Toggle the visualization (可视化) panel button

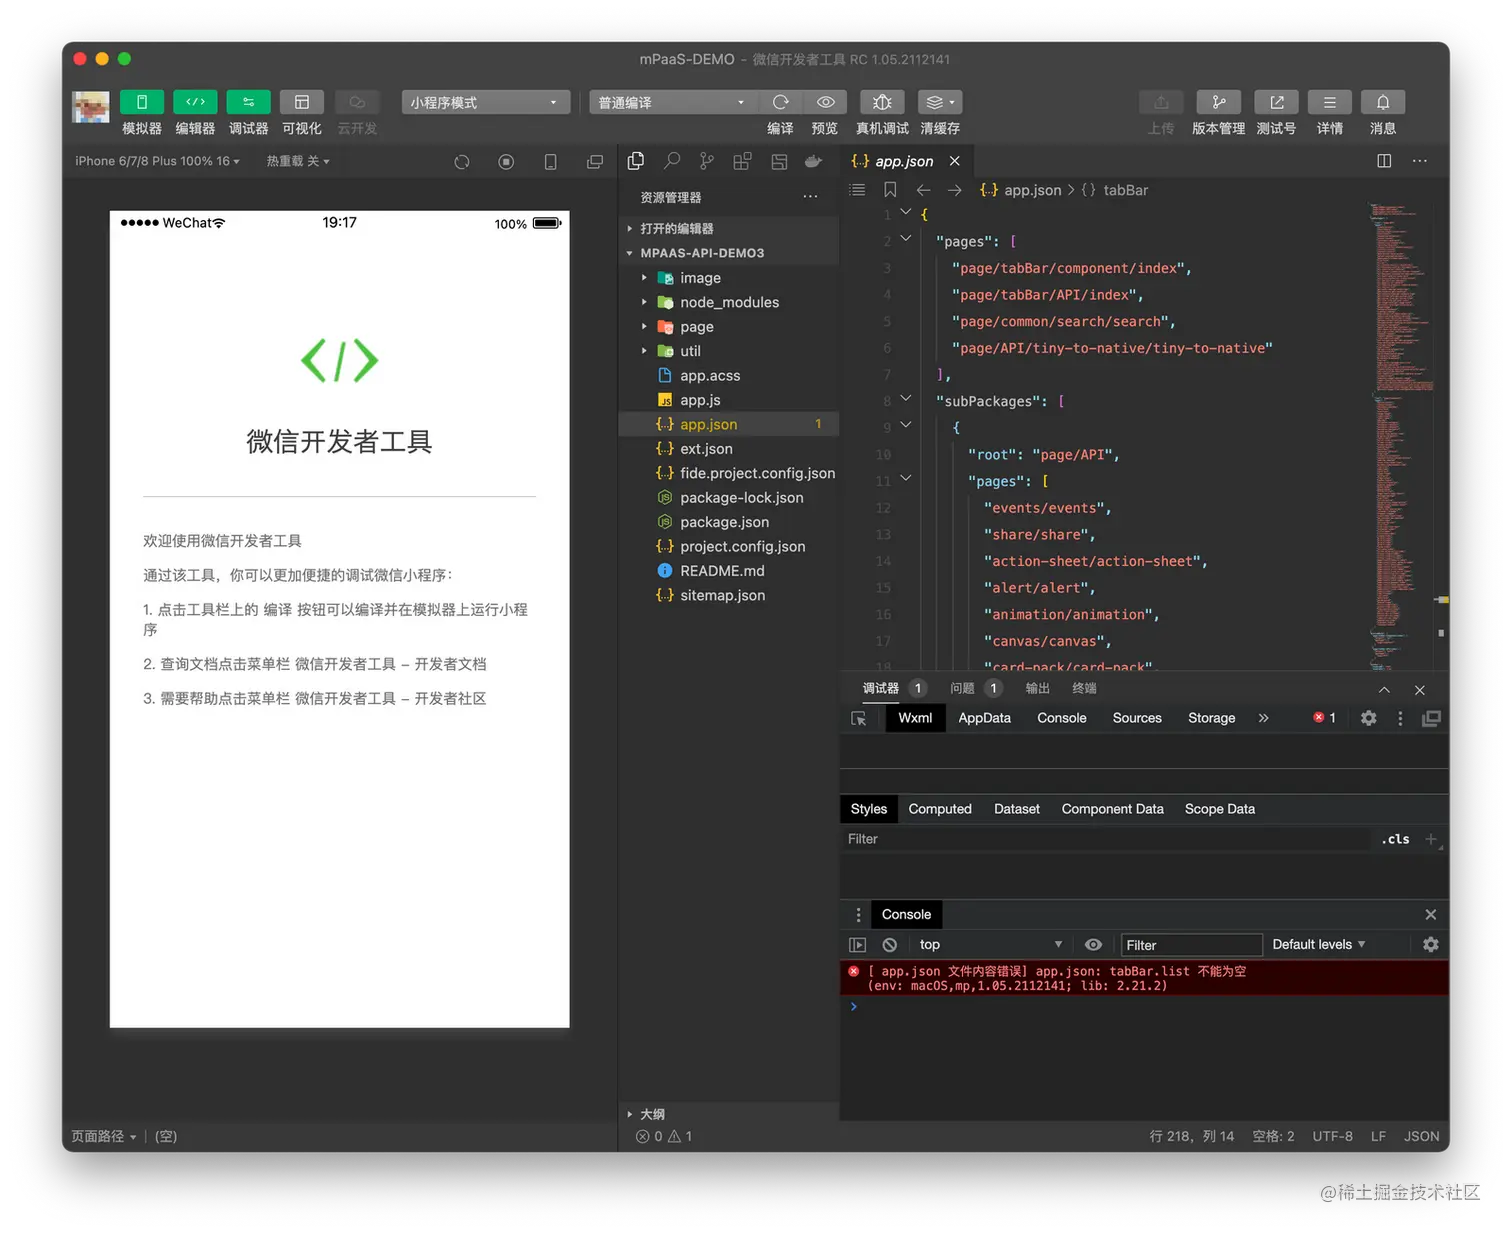tap(301, 102)
